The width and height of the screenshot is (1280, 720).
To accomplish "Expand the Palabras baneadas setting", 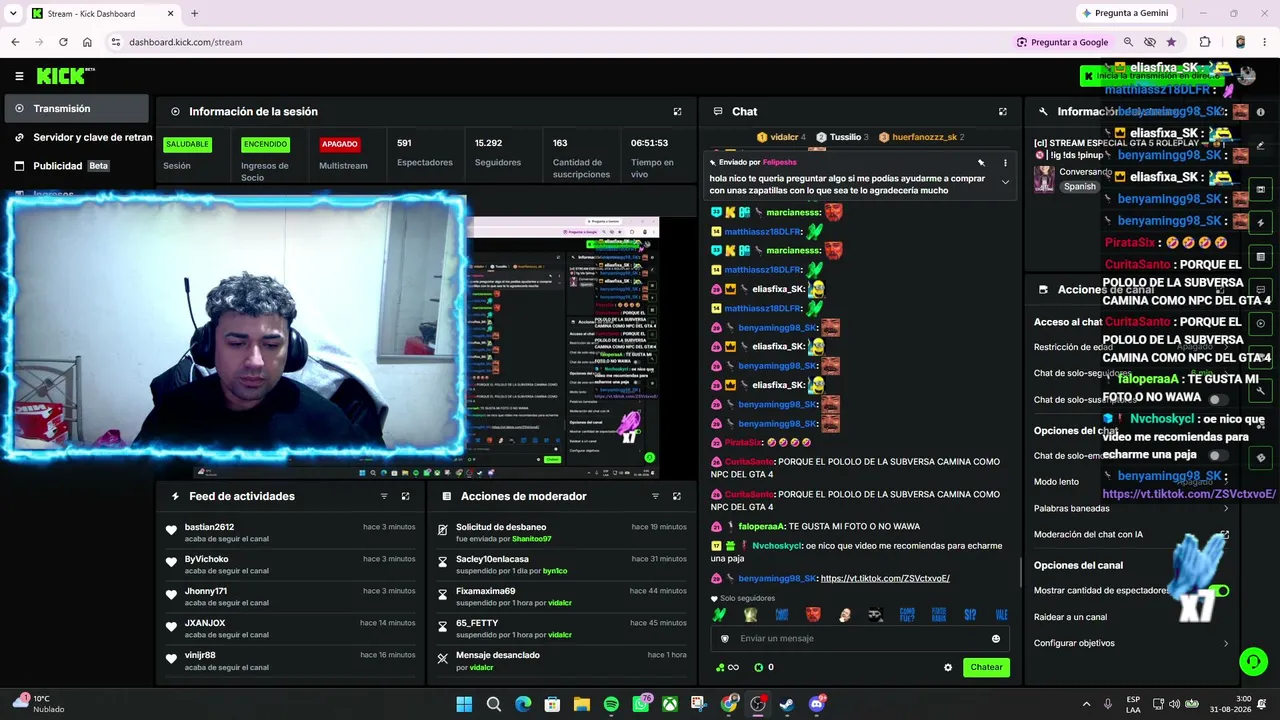I will [x=1130, y=509].
